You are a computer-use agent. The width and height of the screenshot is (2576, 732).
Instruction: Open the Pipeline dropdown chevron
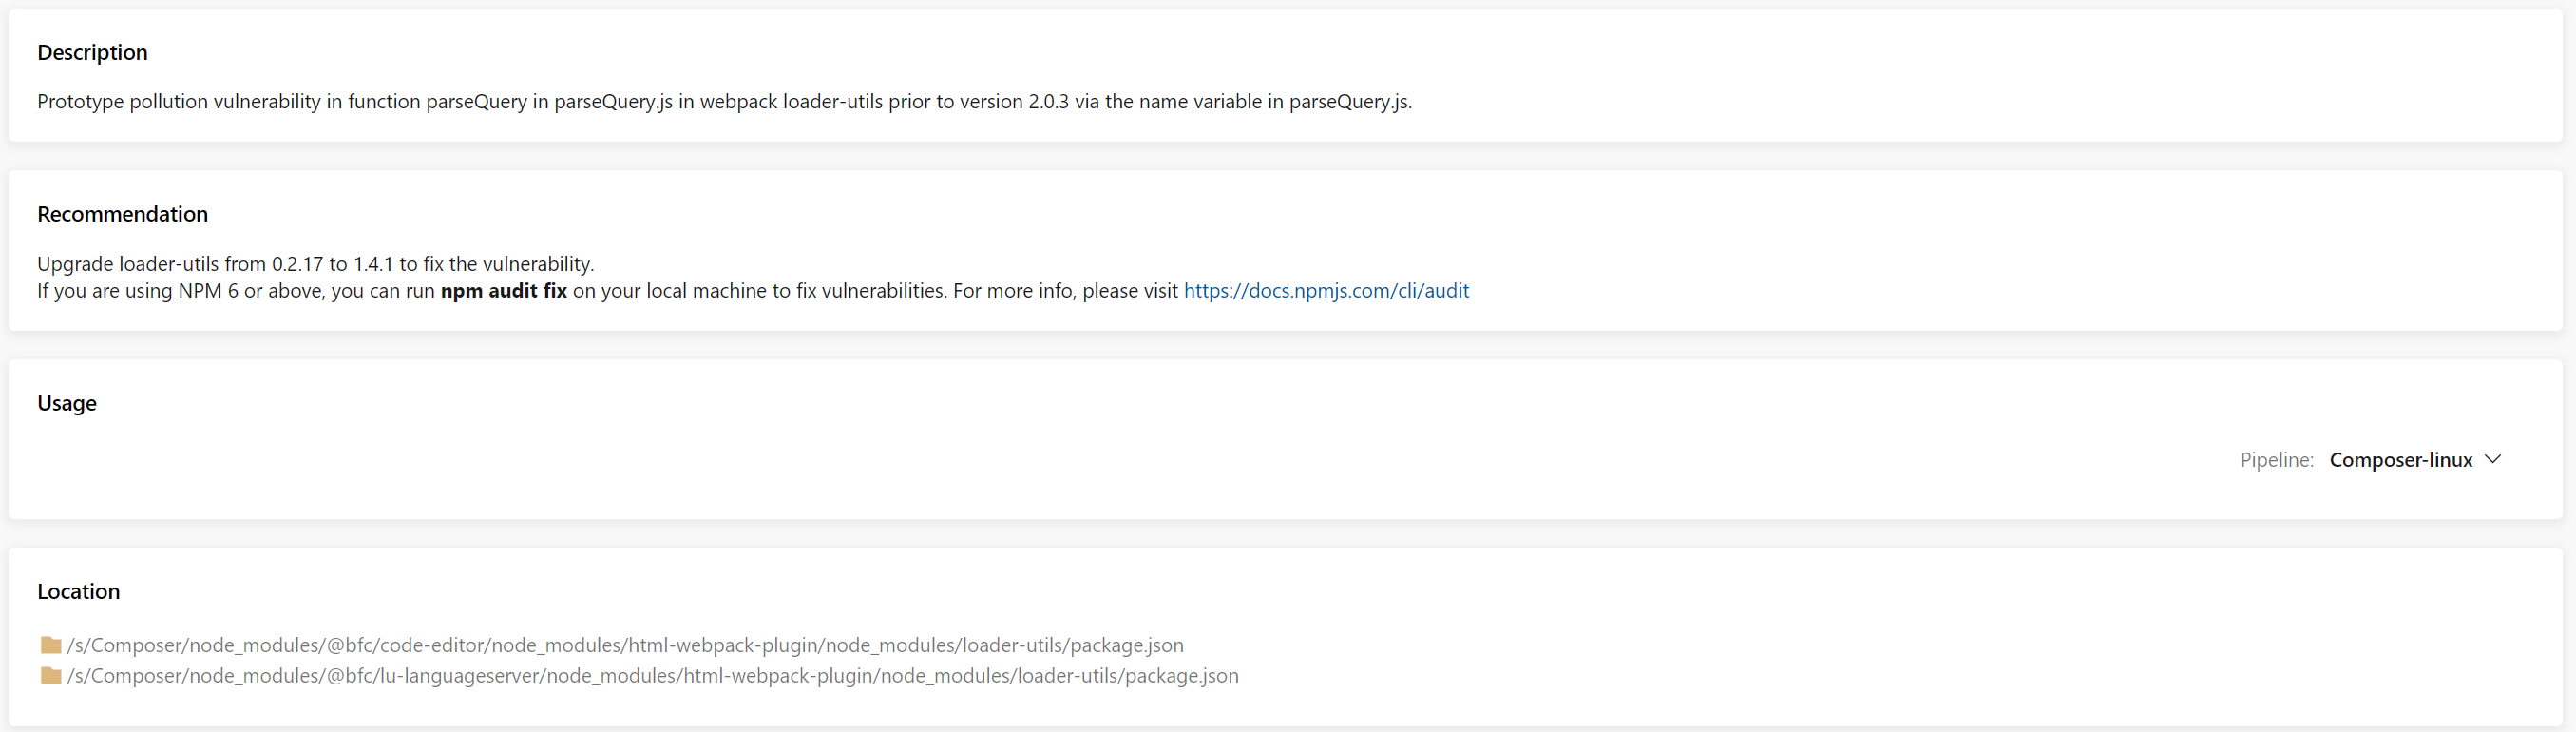(x=2492, y=459)
